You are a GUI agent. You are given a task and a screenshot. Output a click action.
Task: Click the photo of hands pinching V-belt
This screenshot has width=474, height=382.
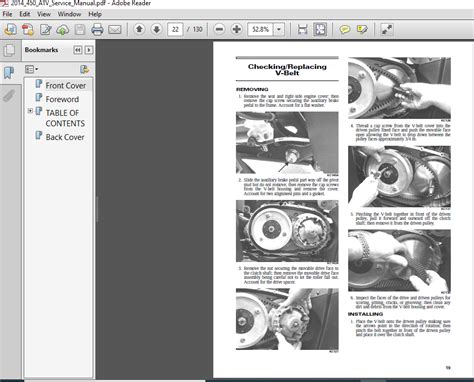pyautogui.click(x=399, y=260)
